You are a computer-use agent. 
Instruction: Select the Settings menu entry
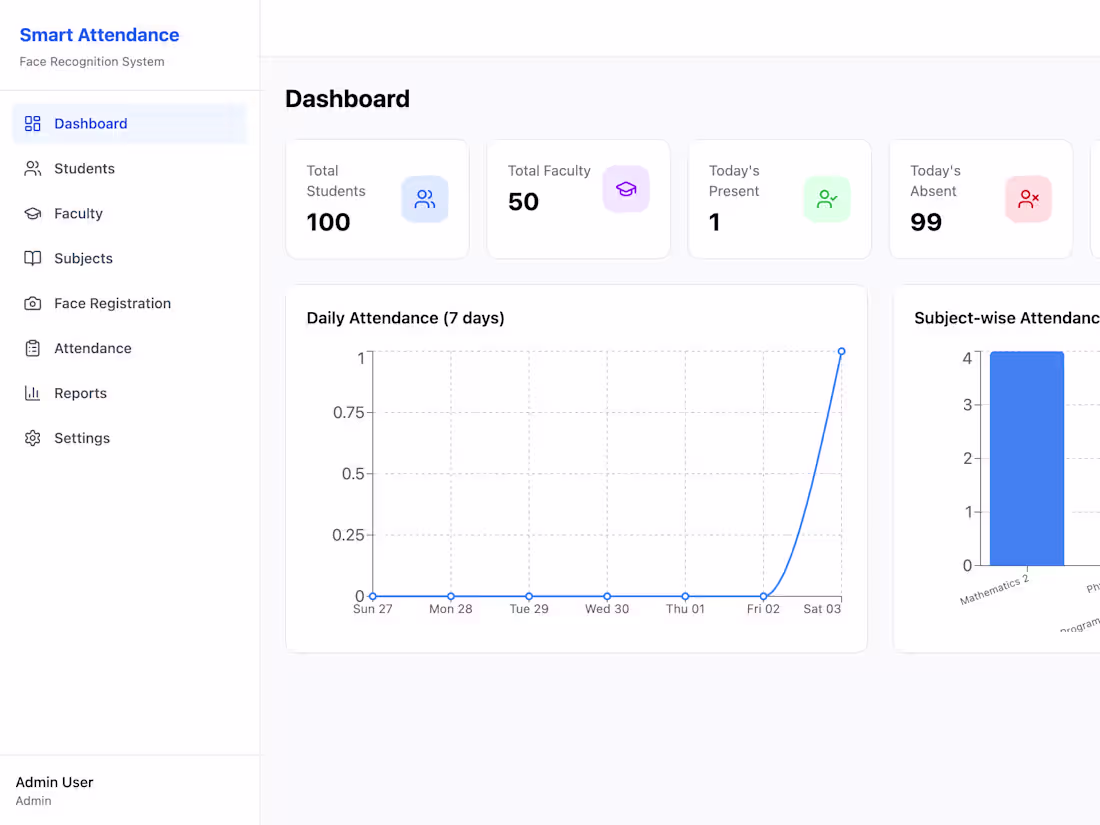130,438
